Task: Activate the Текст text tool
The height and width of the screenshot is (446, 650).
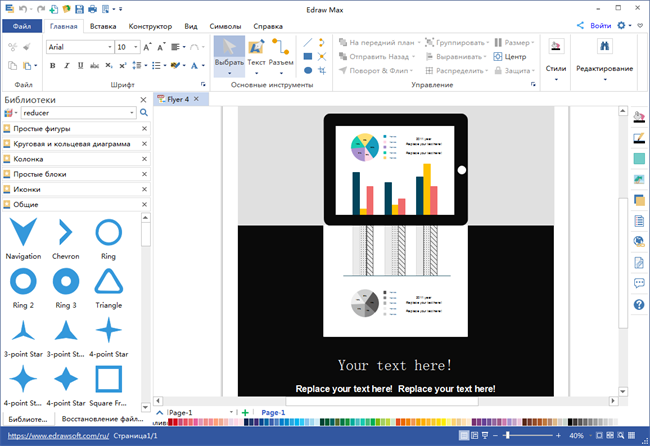Action: click(x=256, y=56)
